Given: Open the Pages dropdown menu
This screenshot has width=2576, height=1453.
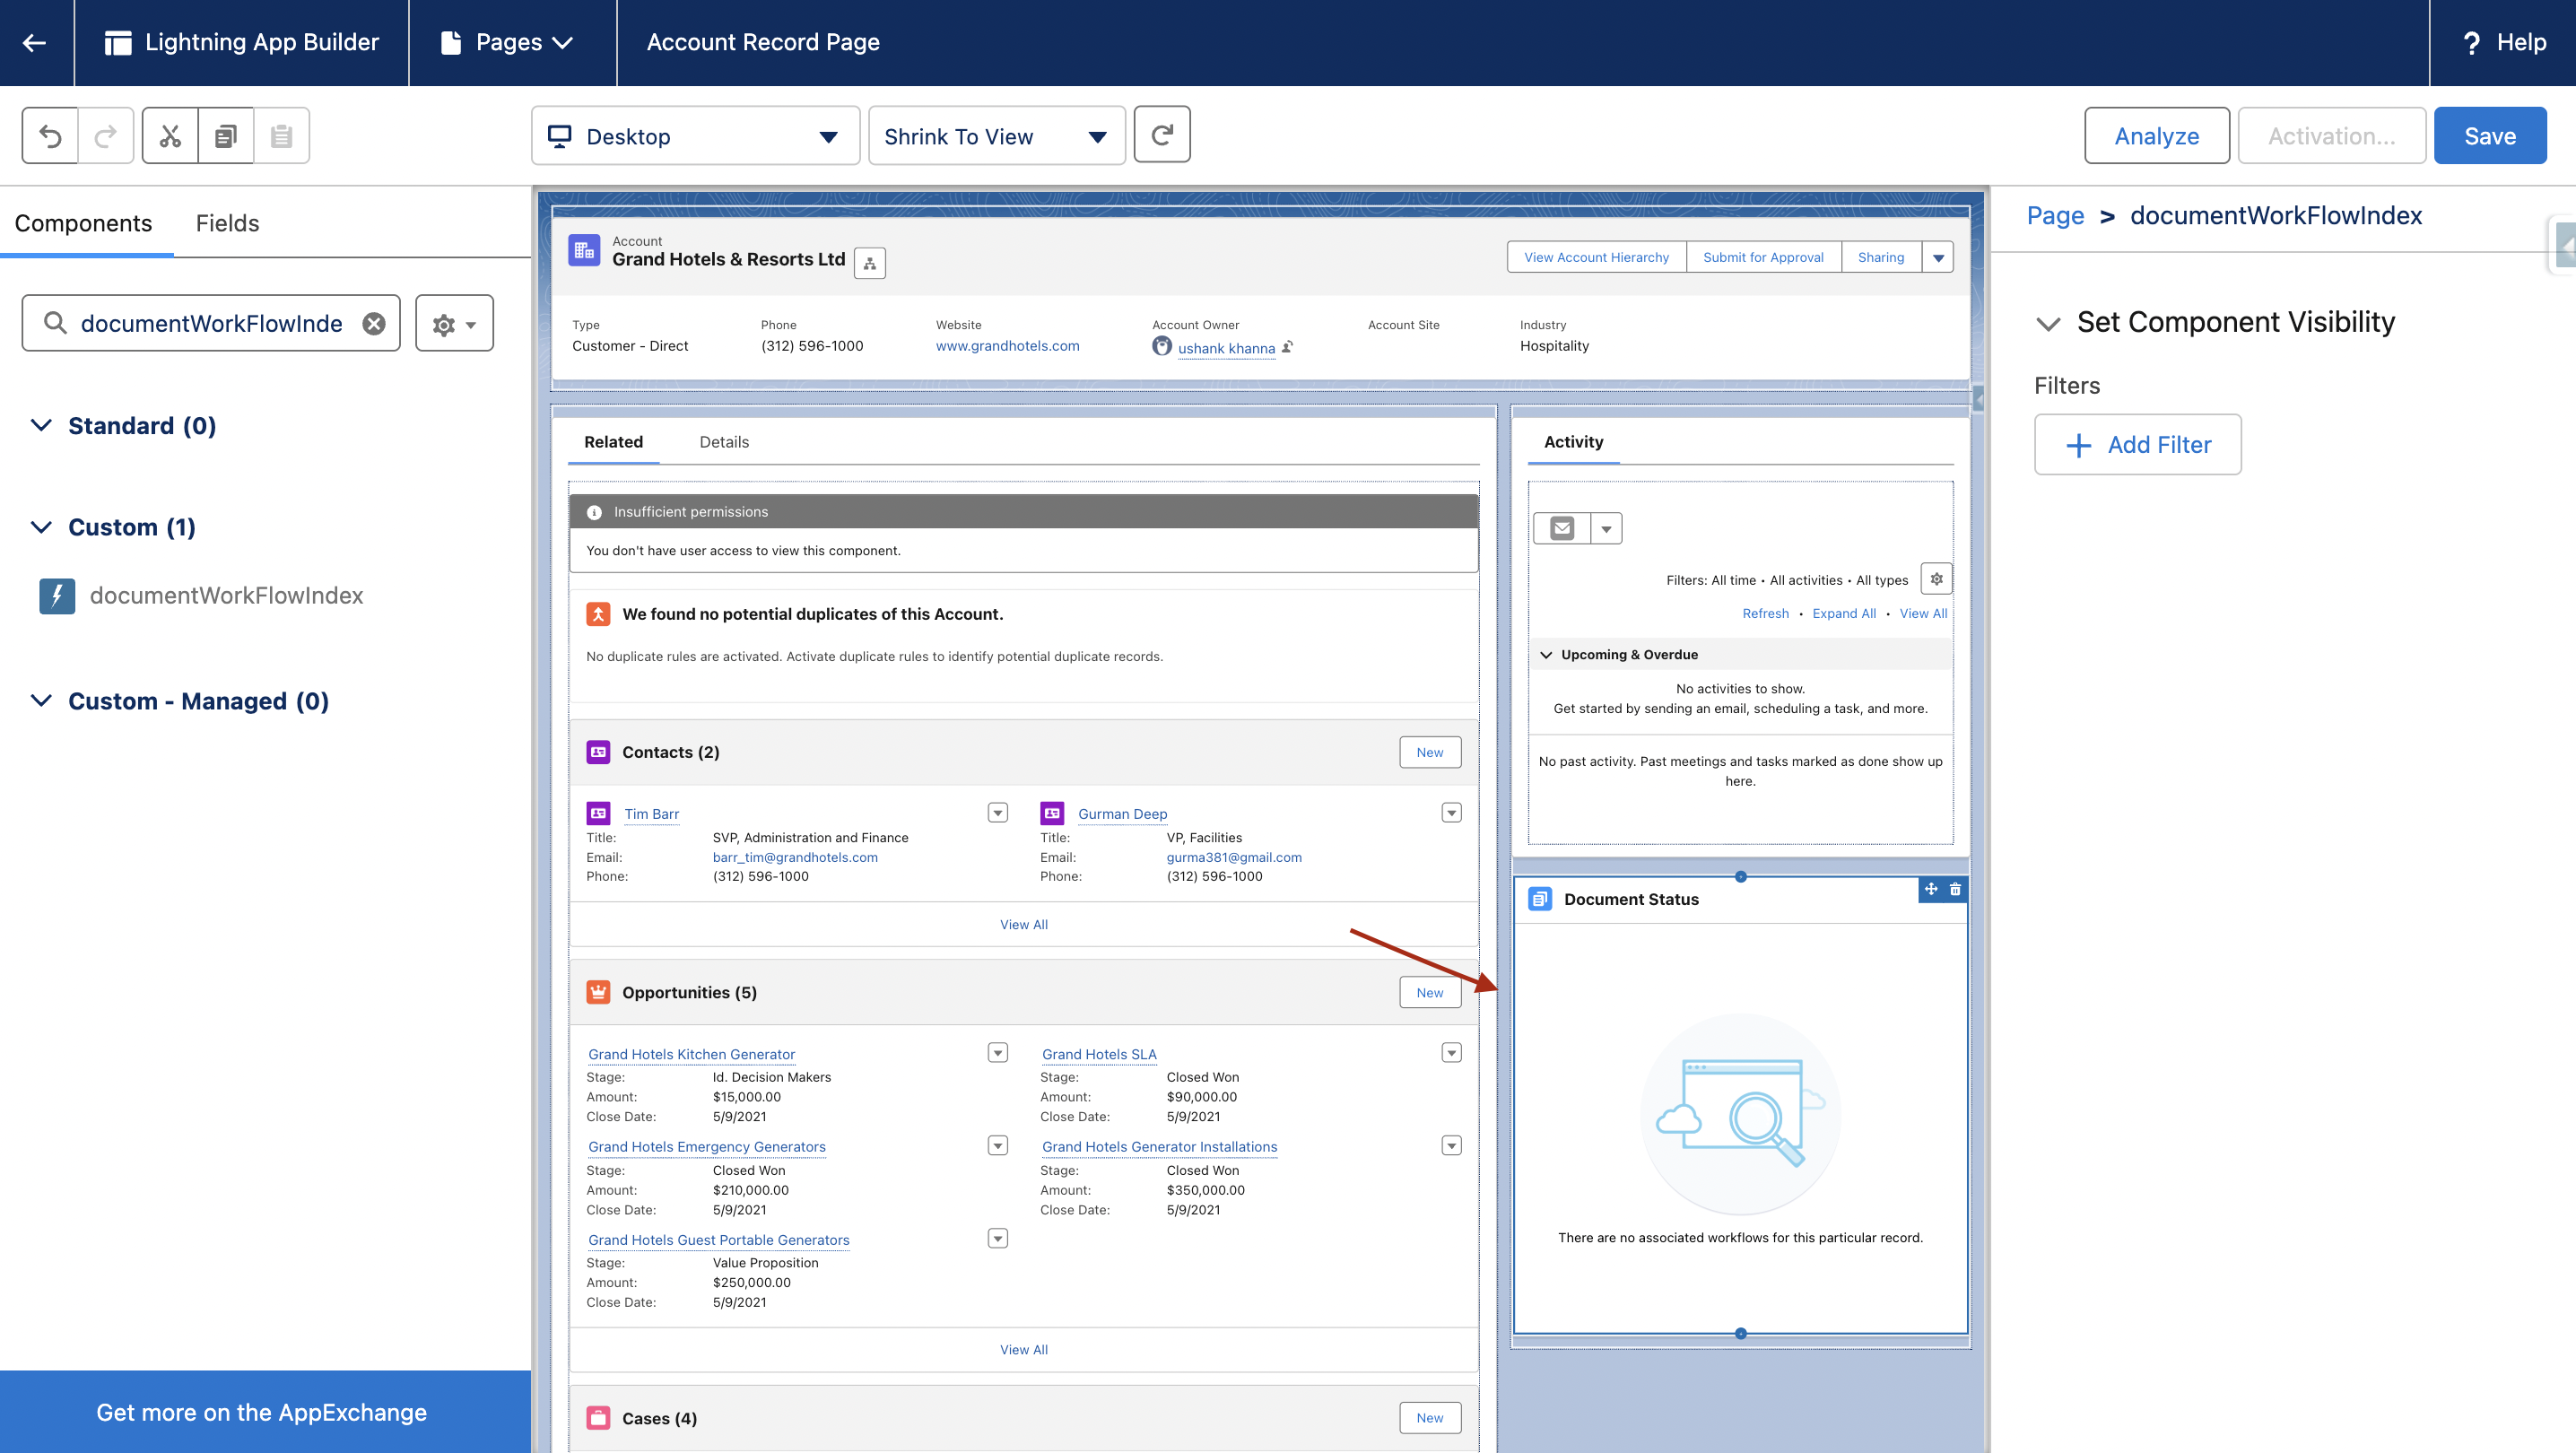Looking at the screenshot, I should coord(508,42).
